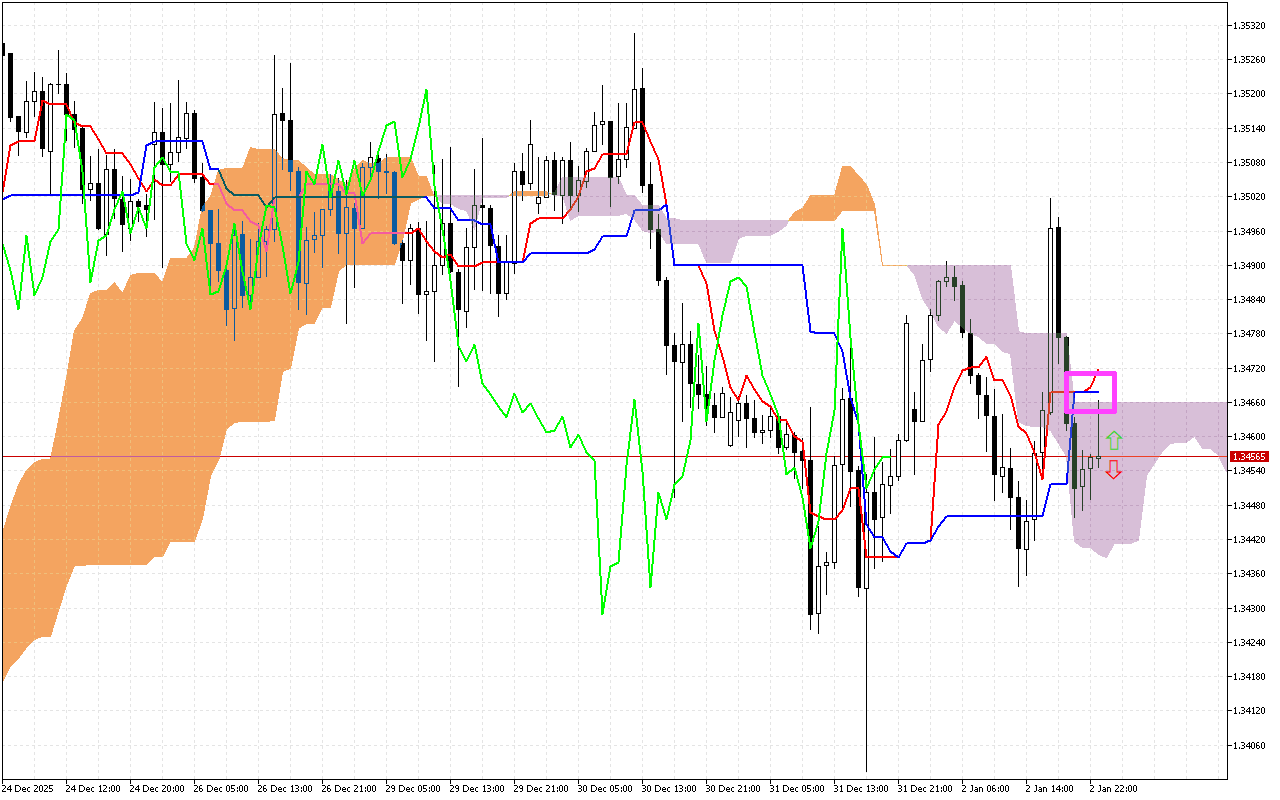Click the purple Ichimoku cloud projection area
1280x800 pixels.
click(x=1180, y=420)
